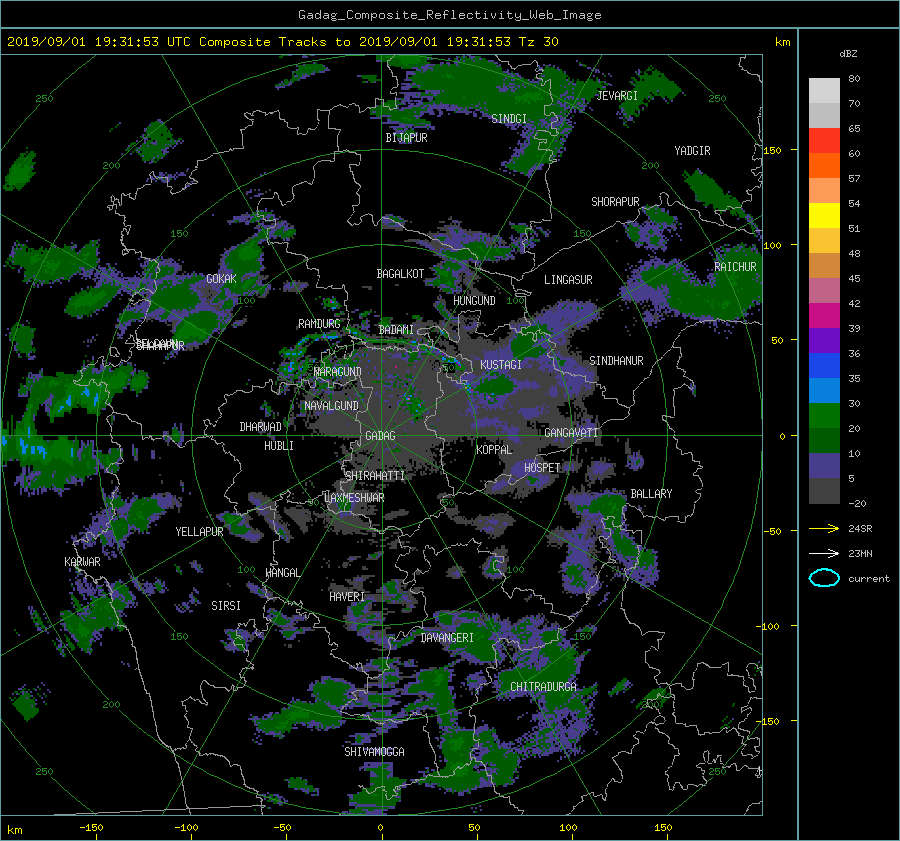Screen dimensions: 900x841
Task: Select the HUNGUND label
Action: coord(474,301)
